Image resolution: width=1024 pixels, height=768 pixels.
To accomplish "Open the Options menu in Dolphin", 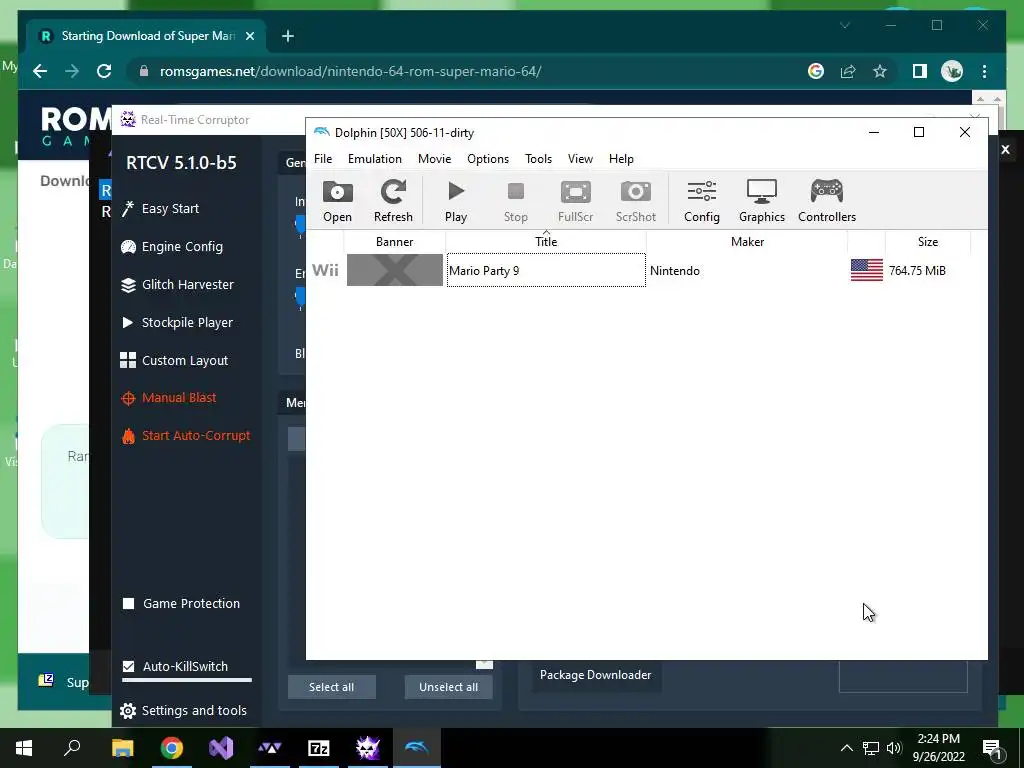I will pos(487,159).
